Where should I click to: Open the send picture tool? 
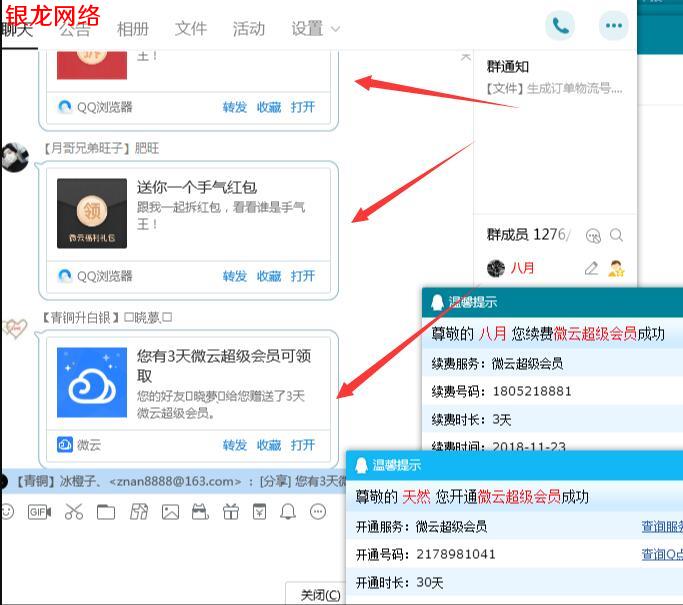[170, 512]
